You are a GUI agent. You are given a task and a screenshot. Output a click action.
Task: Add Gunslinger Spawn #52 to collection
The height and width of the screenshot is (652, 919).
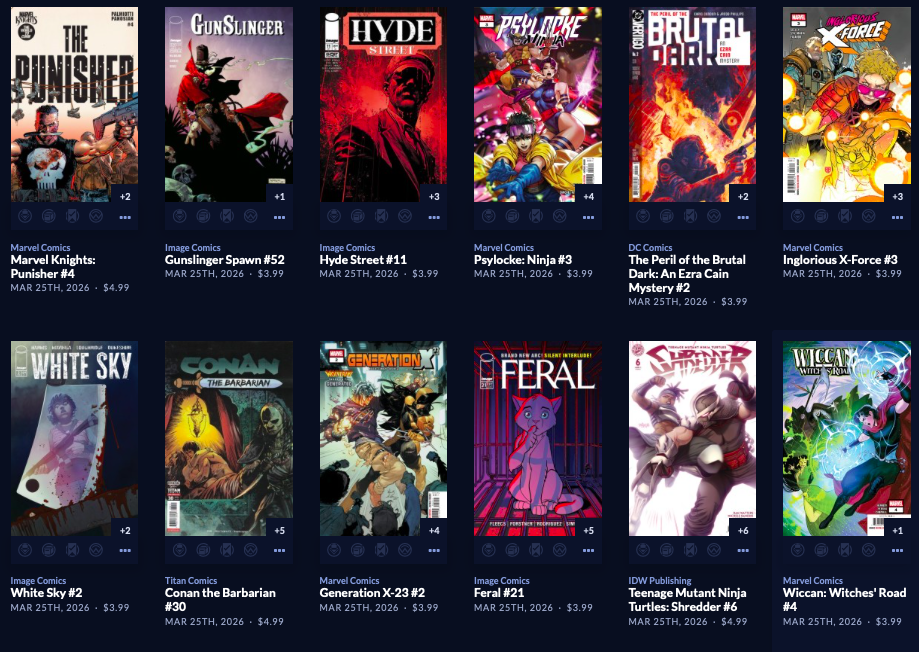click(203, 216)
